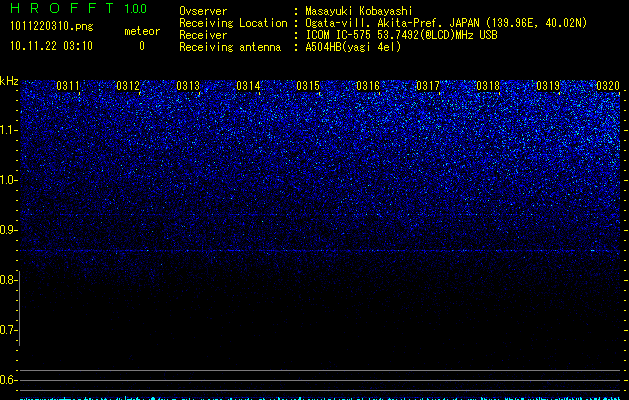Click the 0317 time marker
The height and width of the screenshot is (400, 629).
[428, 86]
